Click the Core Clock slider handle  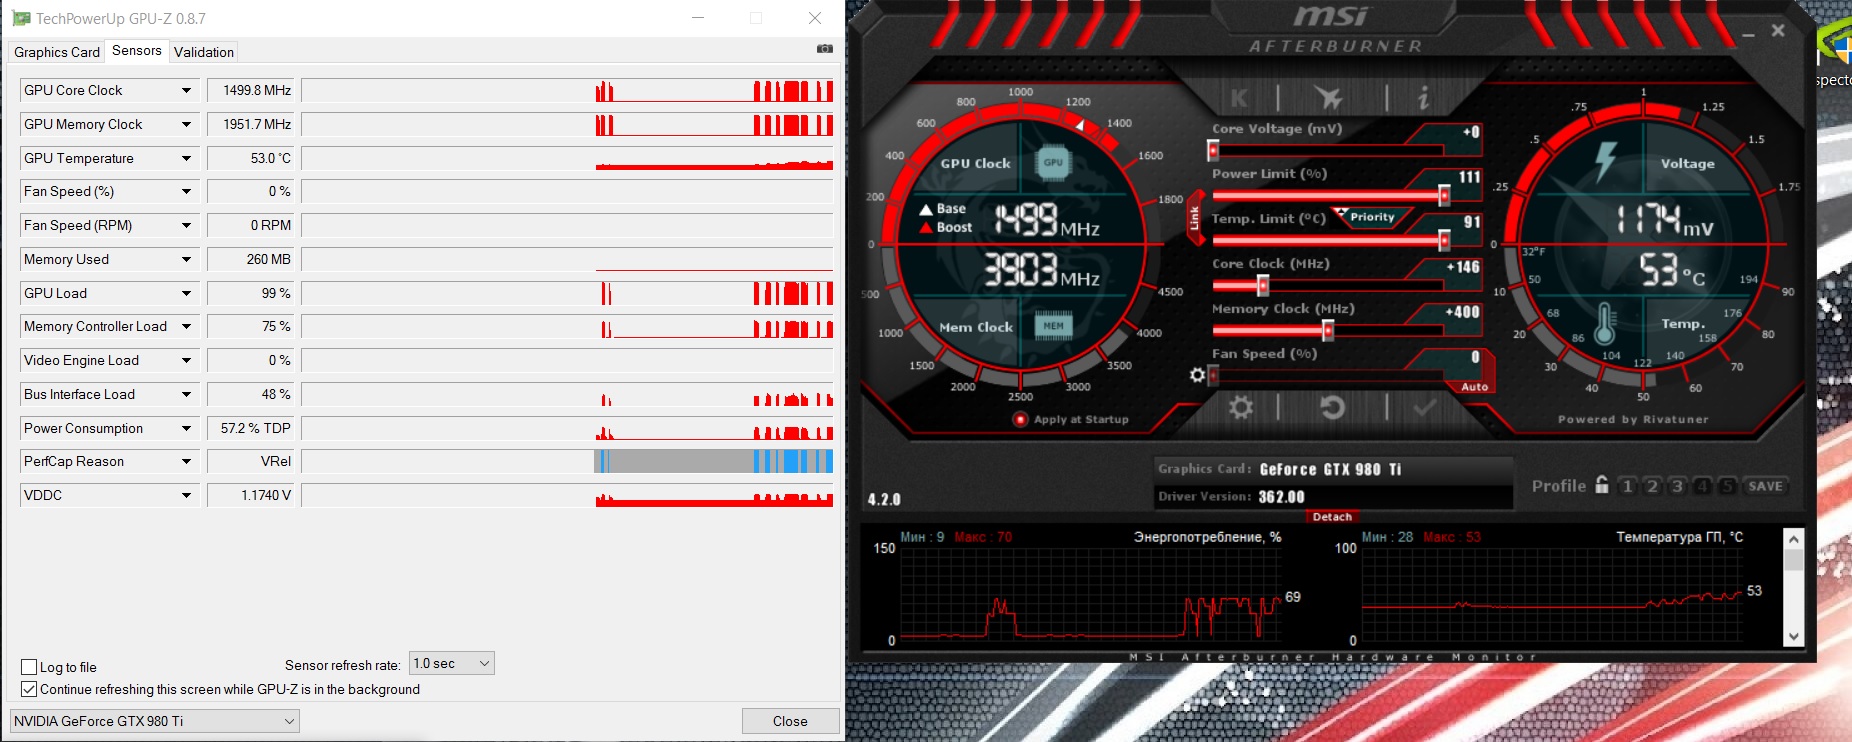tap(1263, 285)
